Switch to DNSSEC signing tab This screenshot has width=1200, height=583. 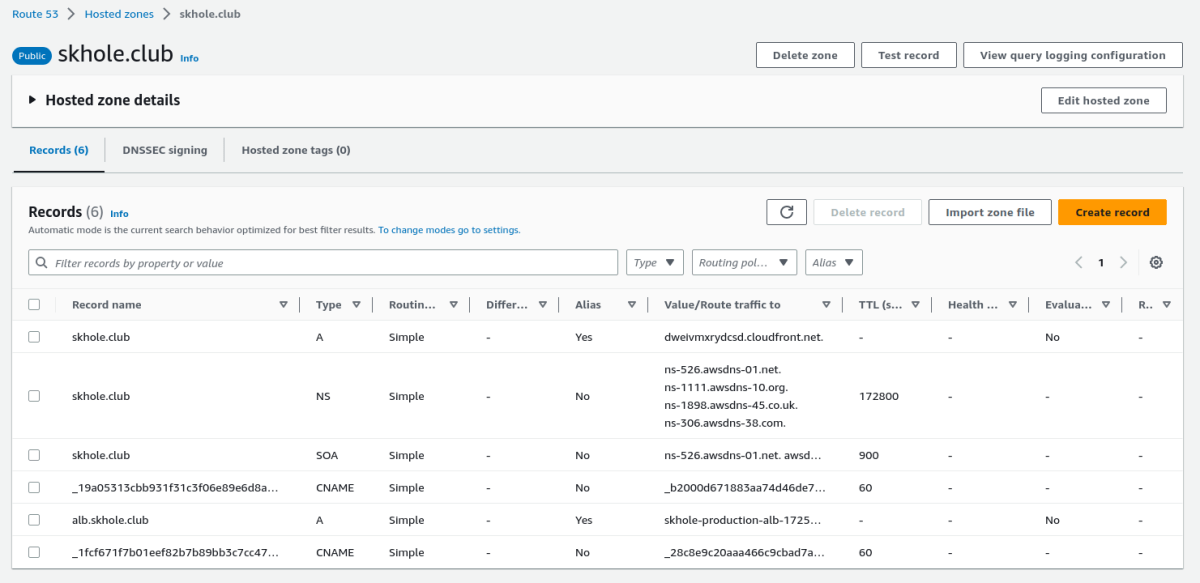coord(165,150)
